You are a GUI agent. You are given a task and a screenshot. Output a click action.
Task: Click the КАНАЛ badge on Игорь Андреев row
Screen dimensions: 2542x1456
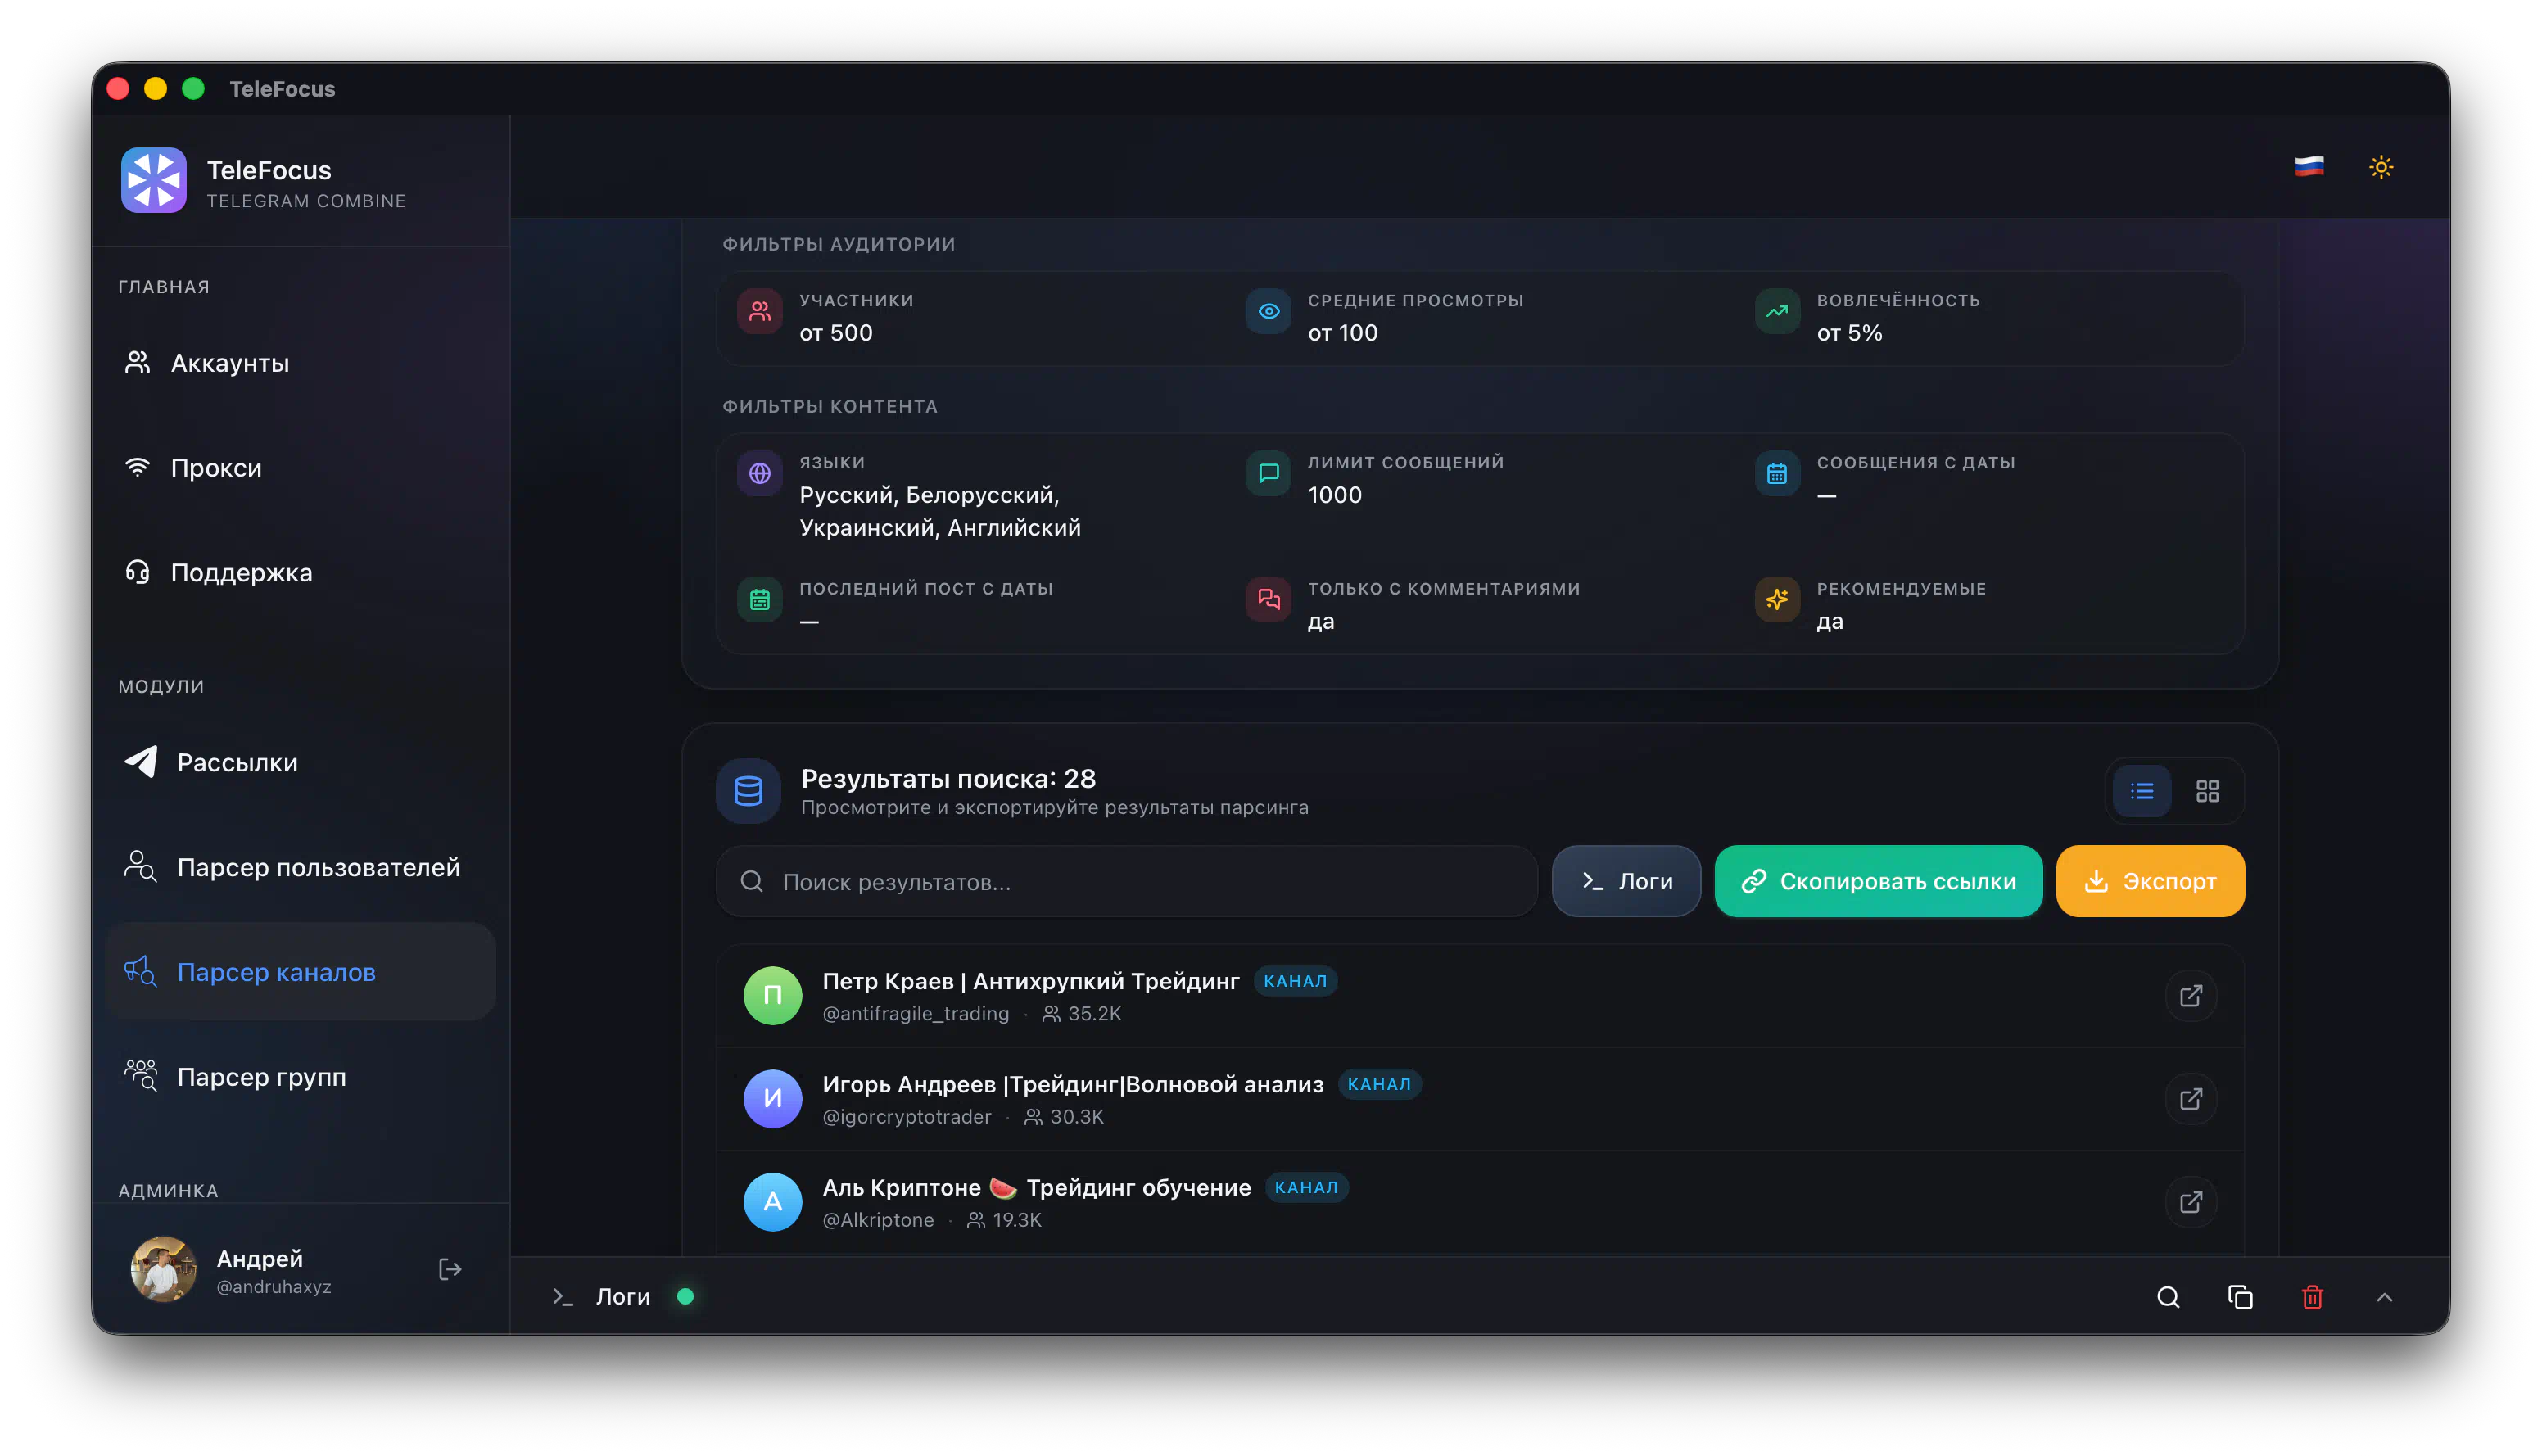point(1379,1085)
